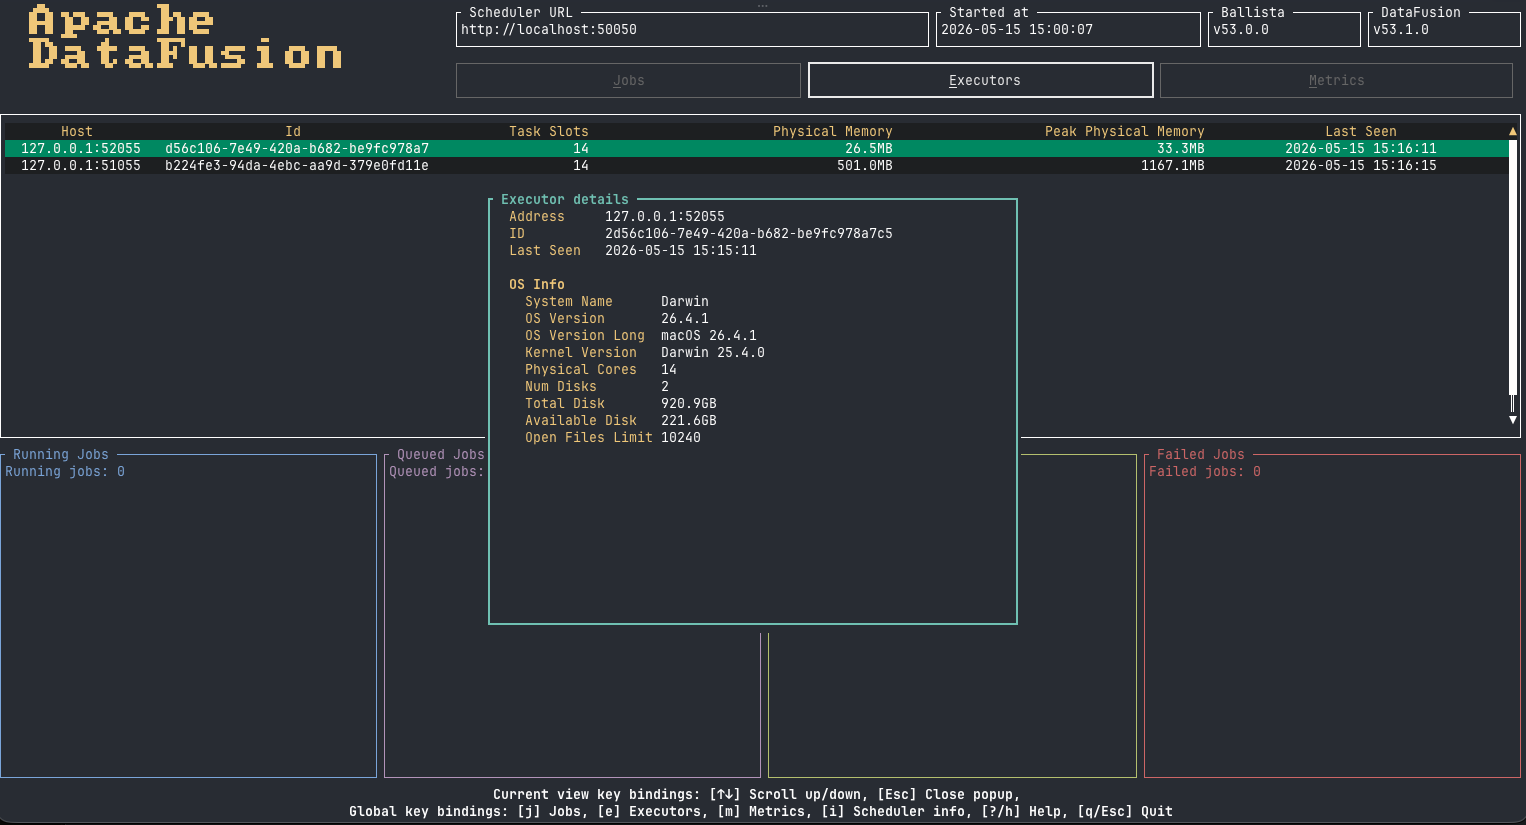Click the OS Info heading

point(537,285)
